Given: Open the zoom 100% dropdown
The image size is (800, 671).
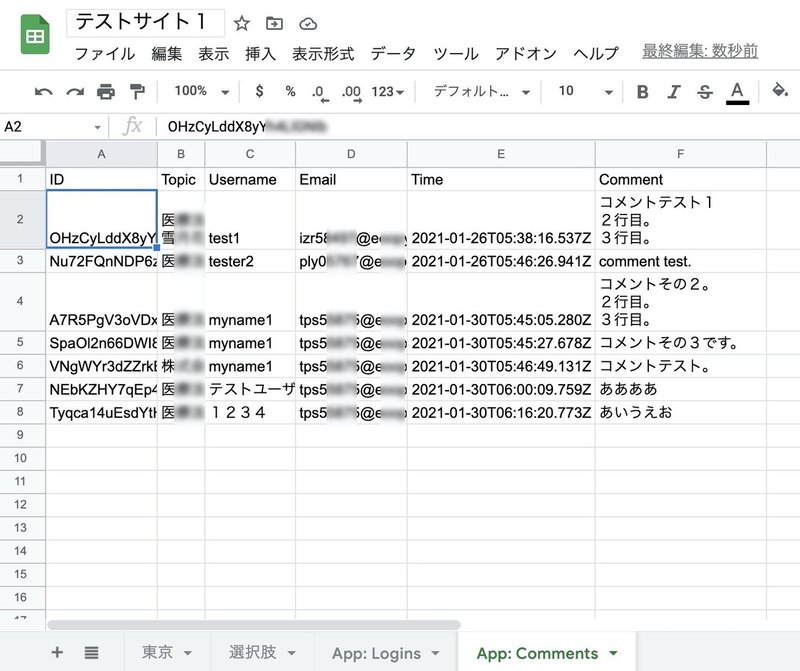Looking at the screenshot, I should [202, 91].
